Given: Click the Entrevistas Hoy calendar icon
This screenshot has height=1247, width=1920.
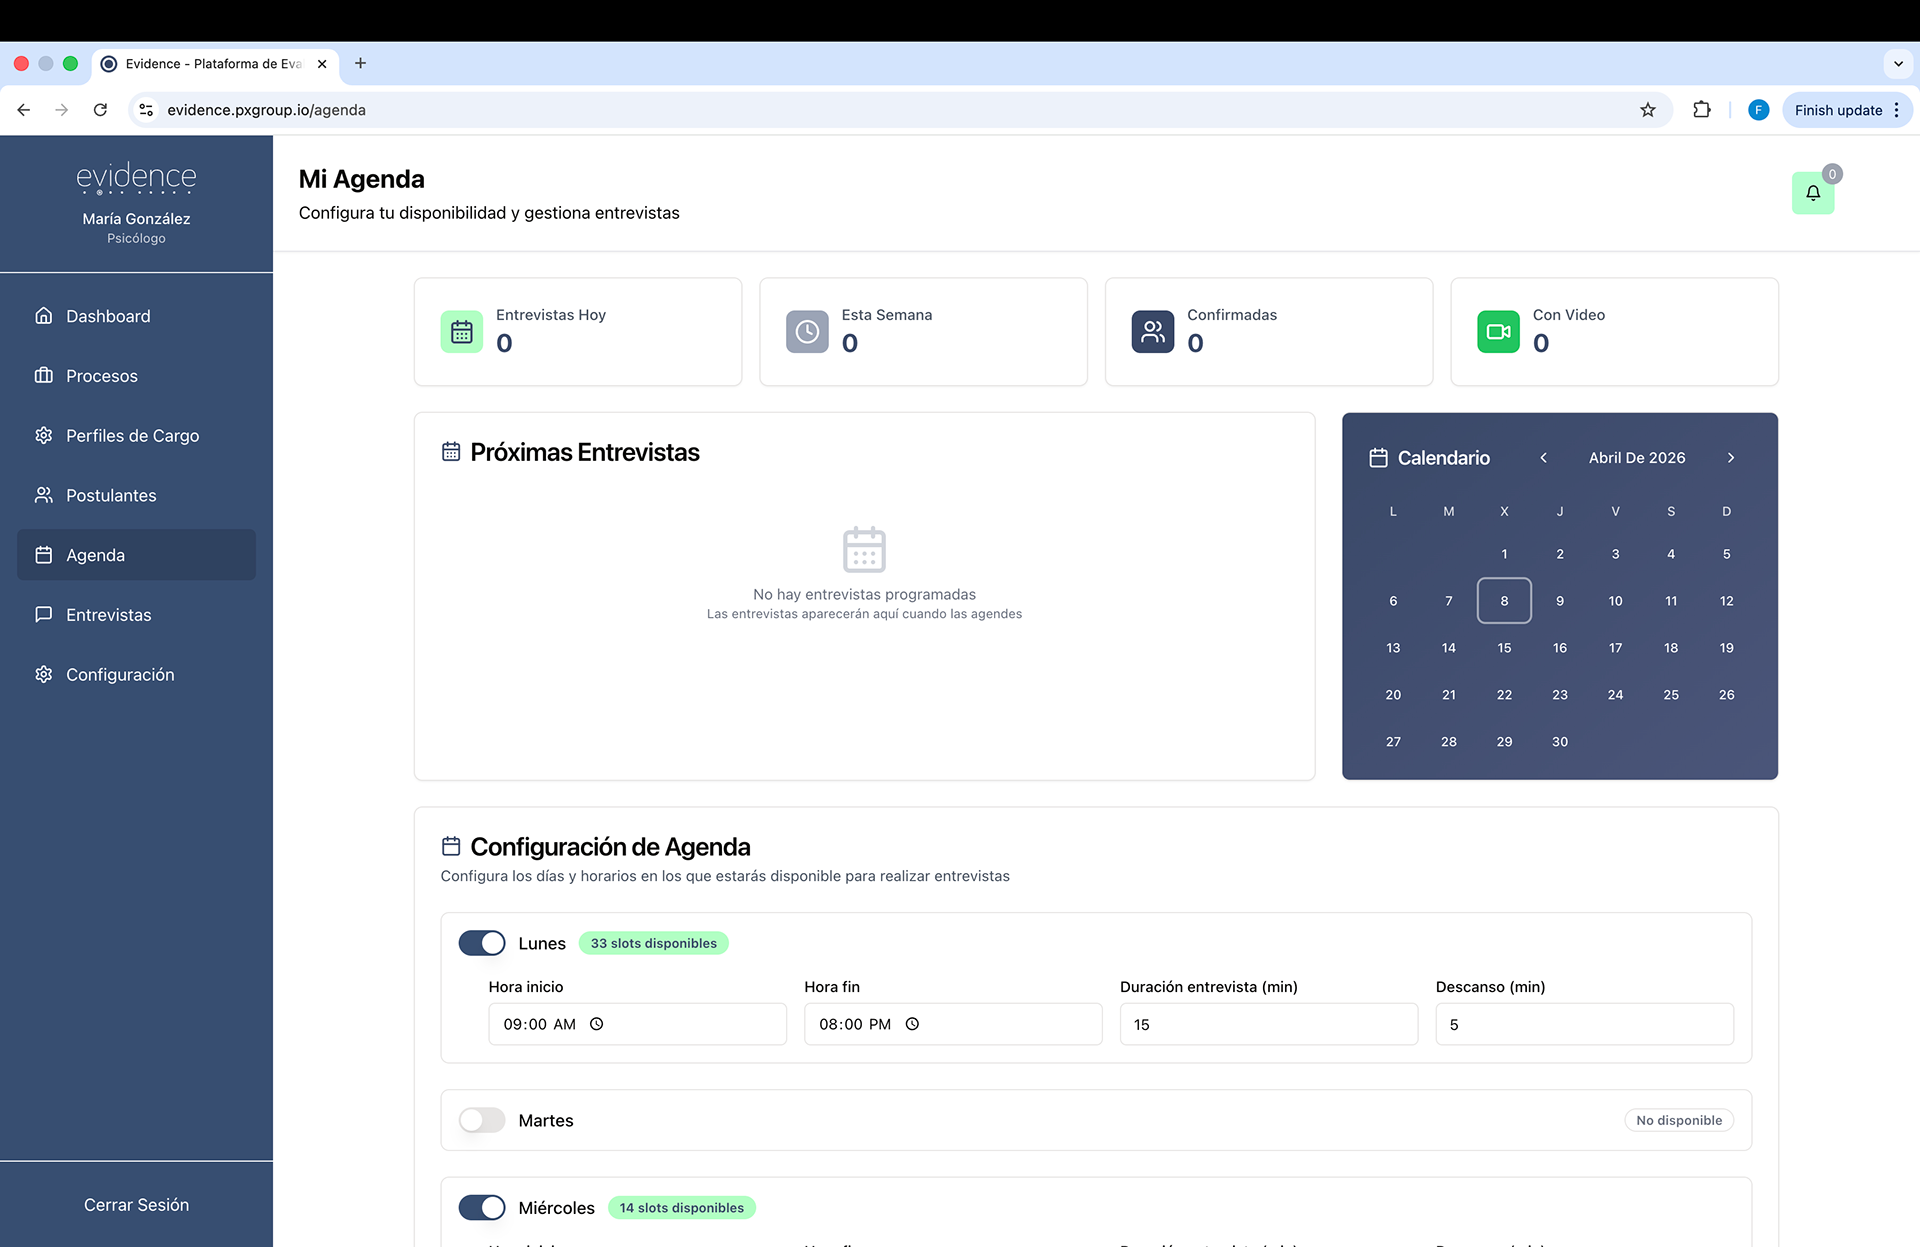Looking at the screenshot, I should pos(461,332).
